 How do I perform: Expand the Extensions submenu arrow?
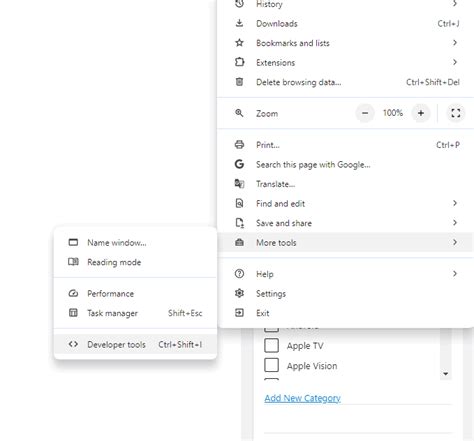(x=455, y=62)
